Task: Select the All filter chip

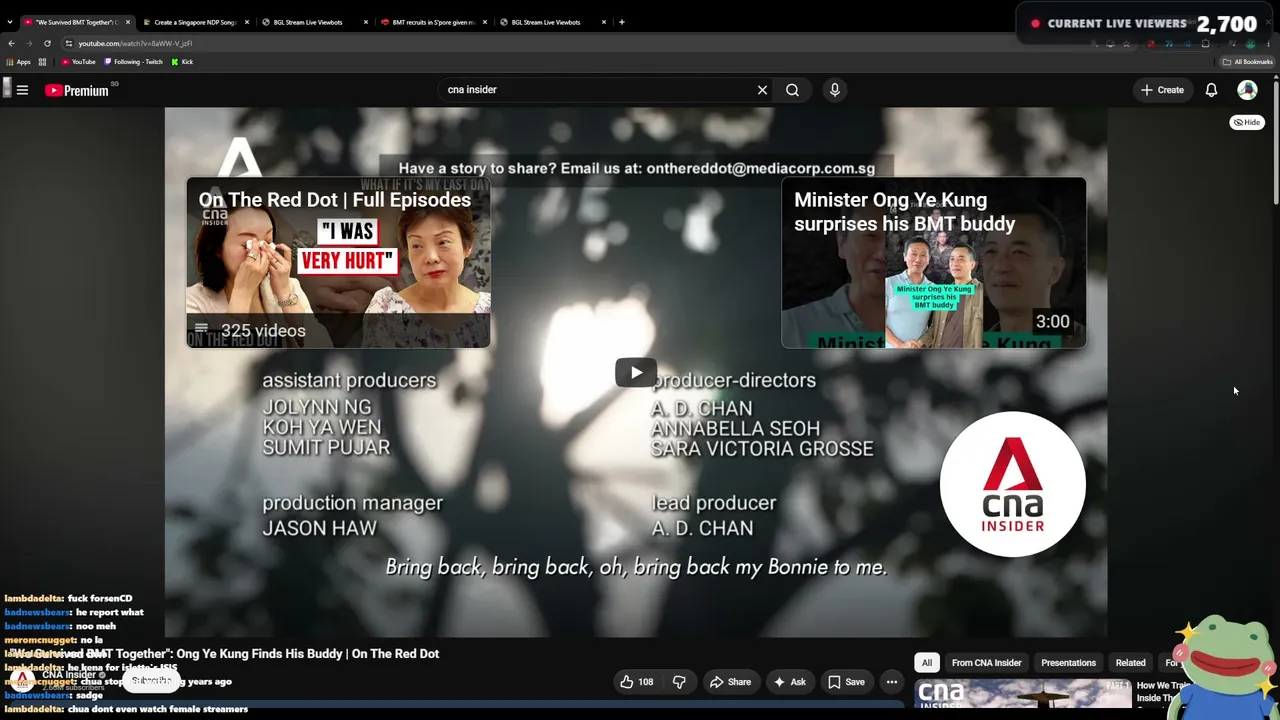Action: point(927,663)
